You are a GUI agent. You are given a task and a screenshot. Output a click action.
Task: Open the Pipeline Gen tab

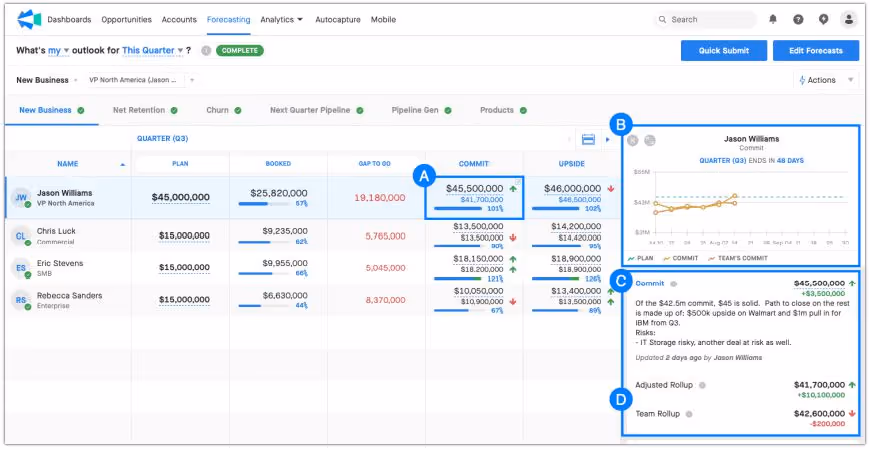[421, 110]
